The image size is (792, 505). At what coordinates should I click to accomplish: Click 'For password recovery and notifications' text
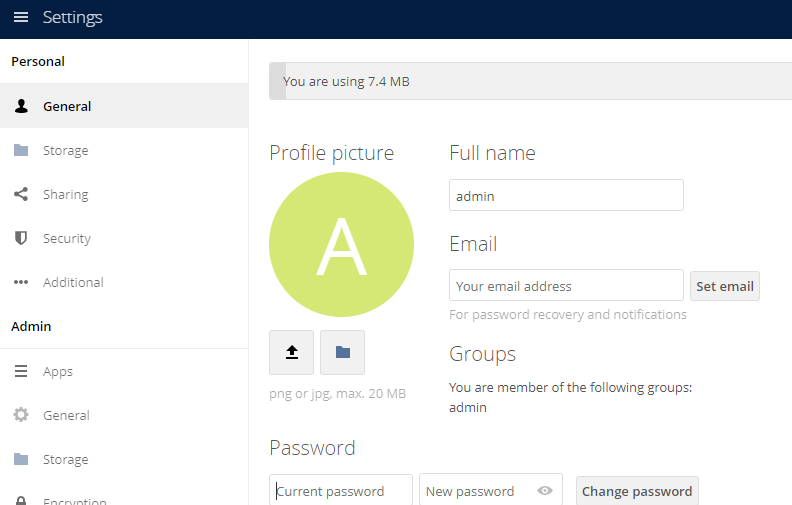(568, 315)
